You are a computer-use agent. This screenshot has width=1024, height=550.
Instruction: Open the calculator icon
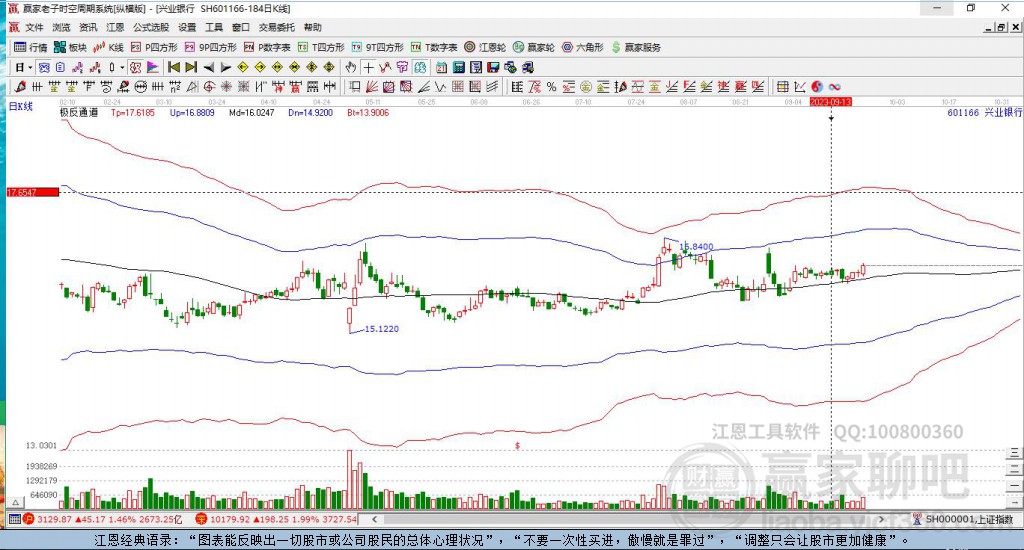click(458, 67)
